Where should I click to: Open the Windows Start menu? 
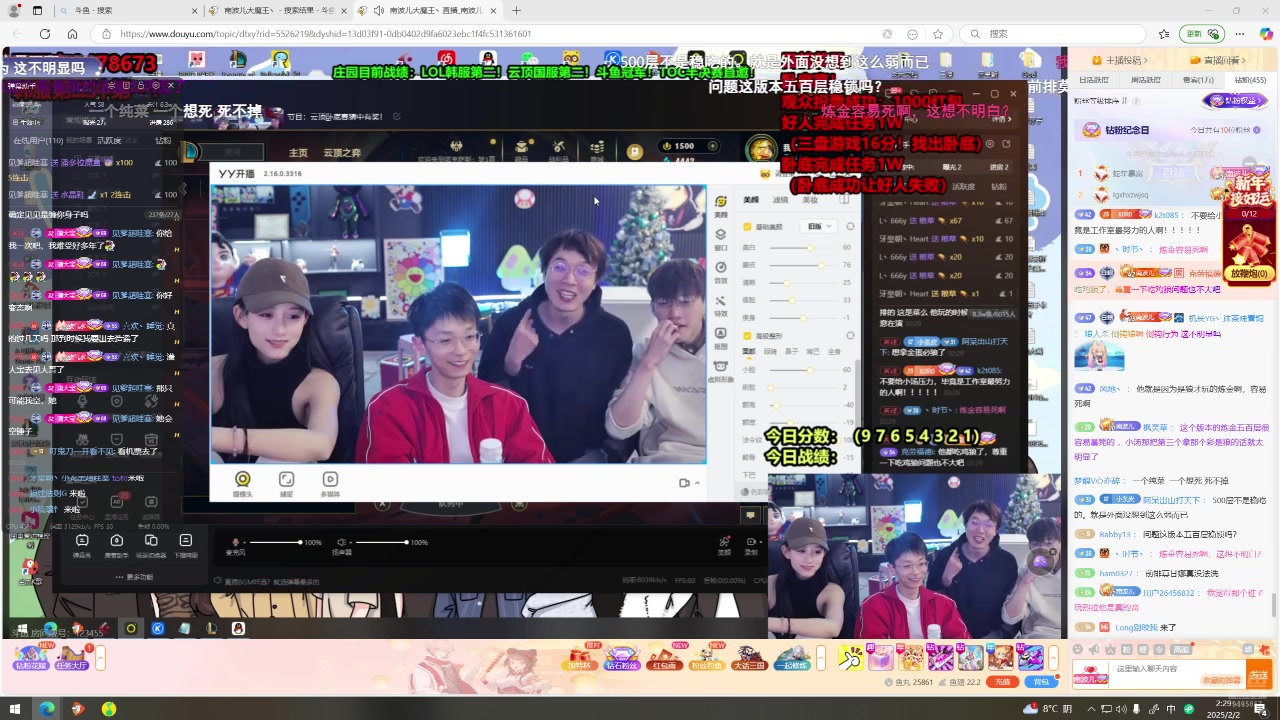pos(16,709)
